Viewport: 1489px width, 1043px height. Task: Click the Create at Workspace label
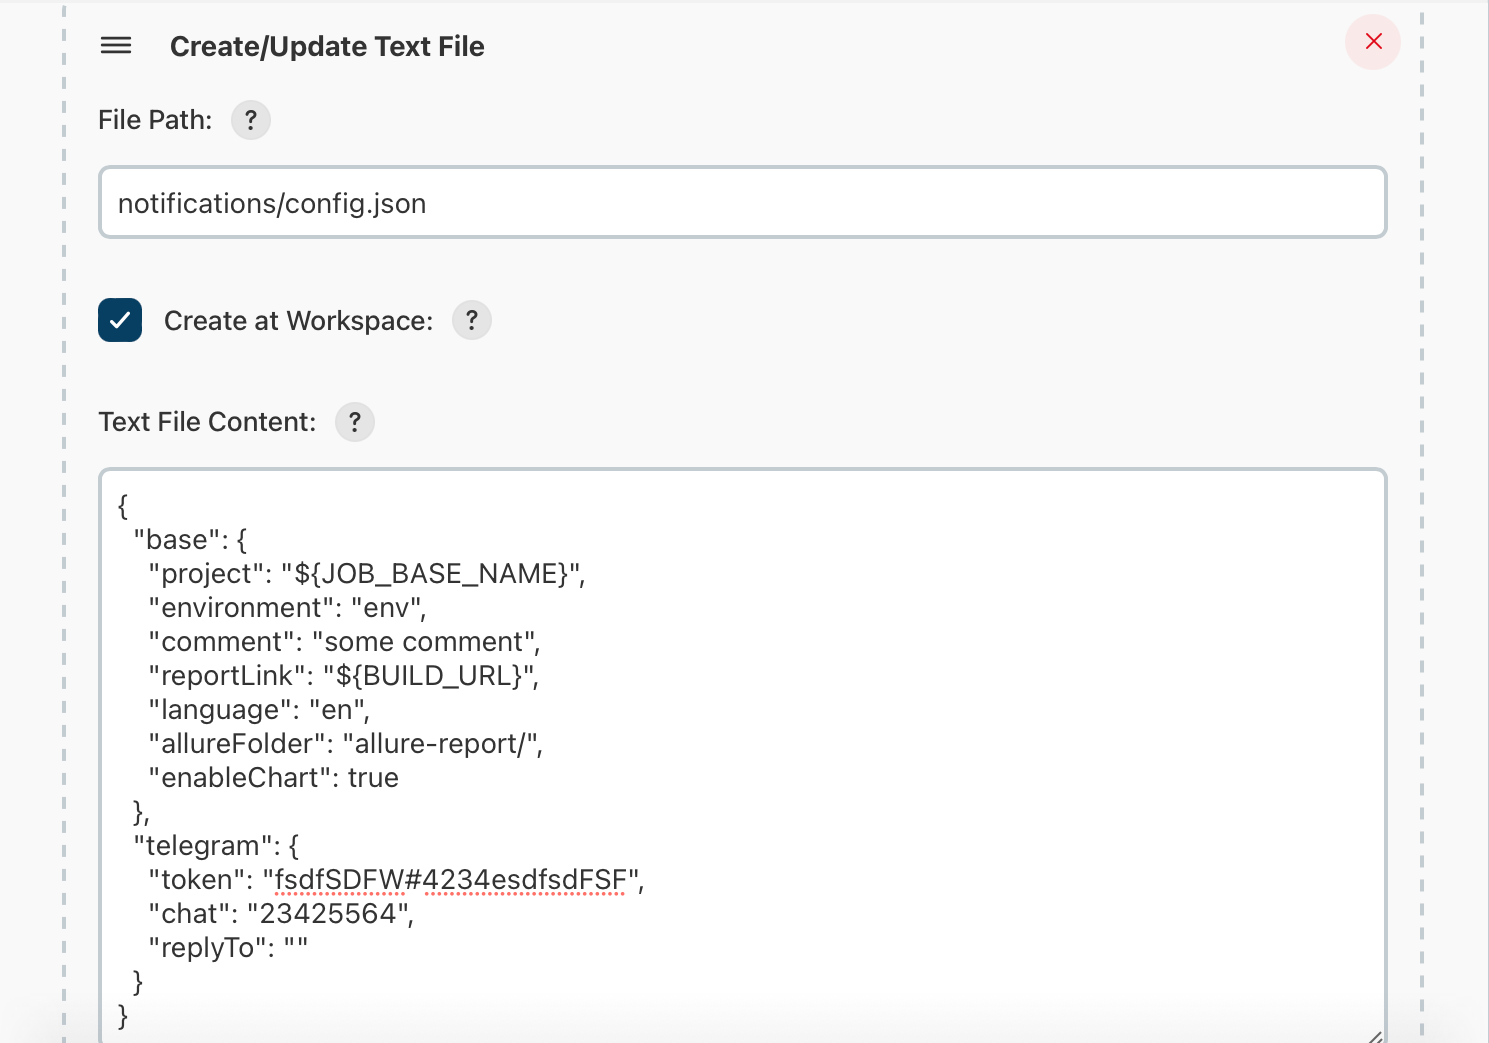[299, 321]
